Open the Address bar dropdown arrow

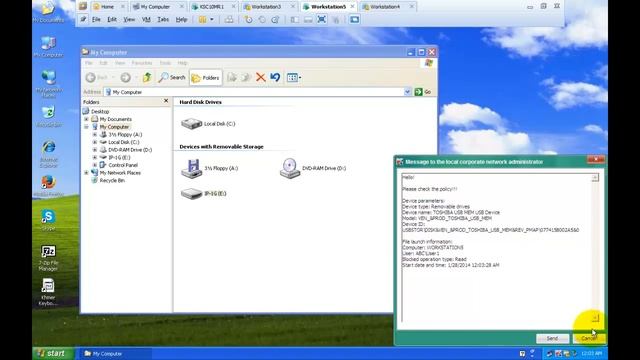pyautogui.click(x=407, y=92)
